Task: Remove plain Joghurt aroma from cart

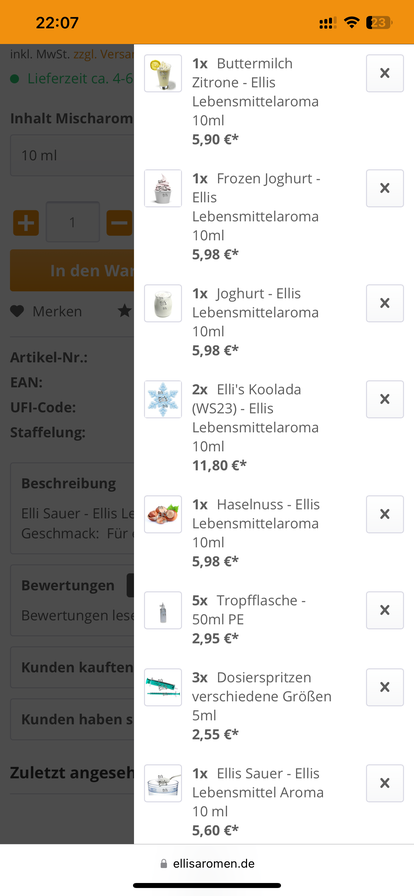Action: point(385,303)
